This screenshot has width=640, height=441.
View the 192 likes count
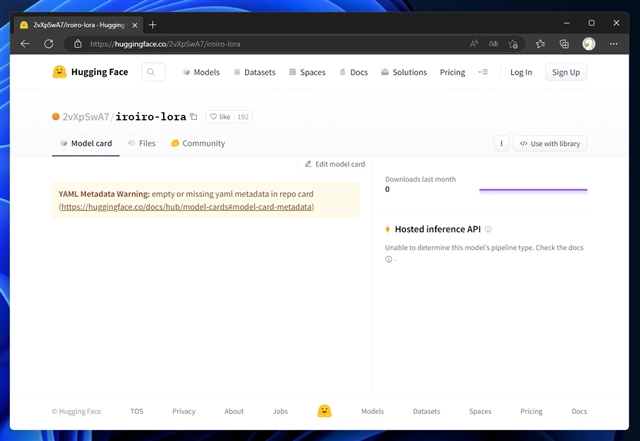point(243,117)
